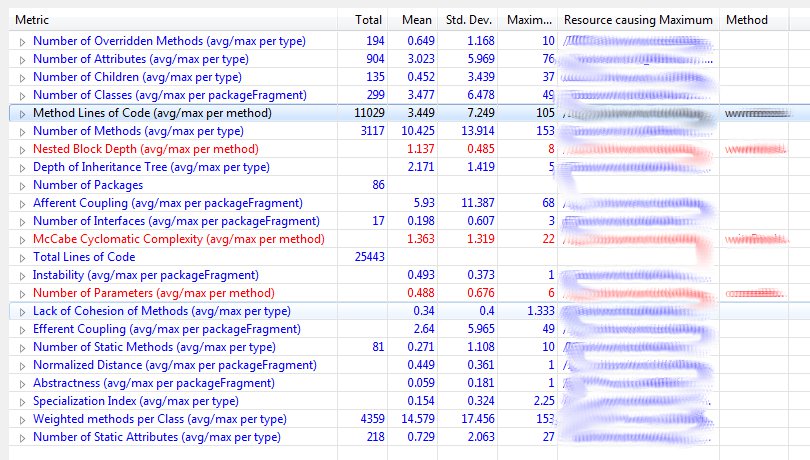810x460 pixels.
Task: Click Resource causing Maximum column header
Action: [638, 20]
